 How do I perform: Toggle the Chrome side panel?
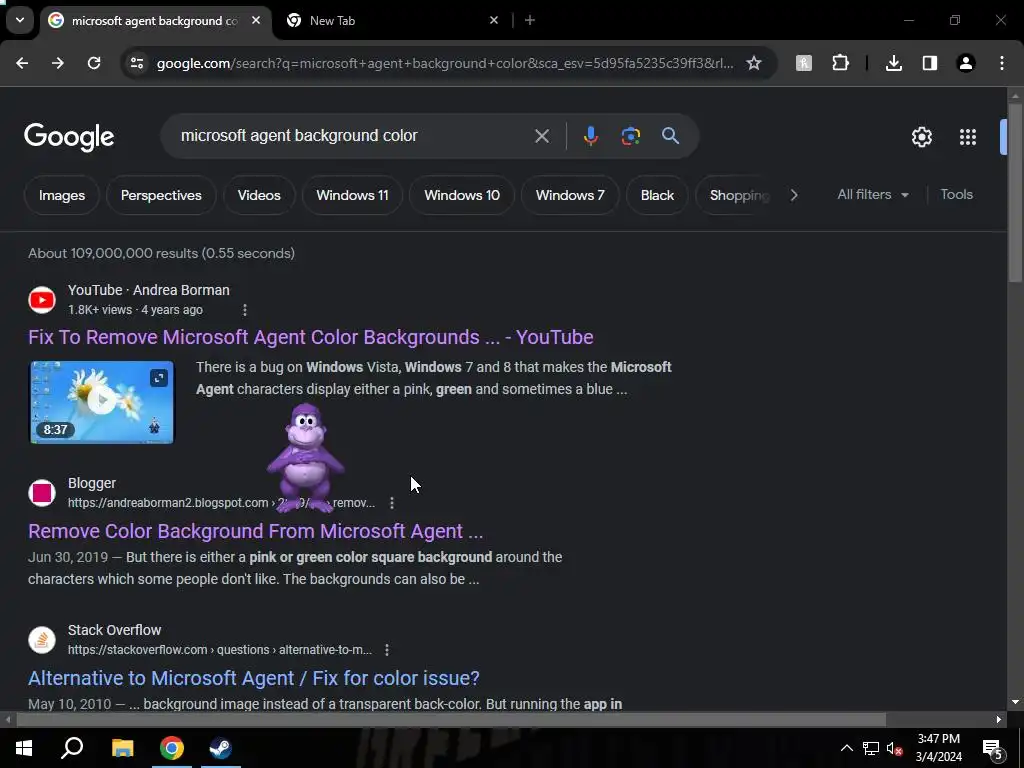point(930,63)
